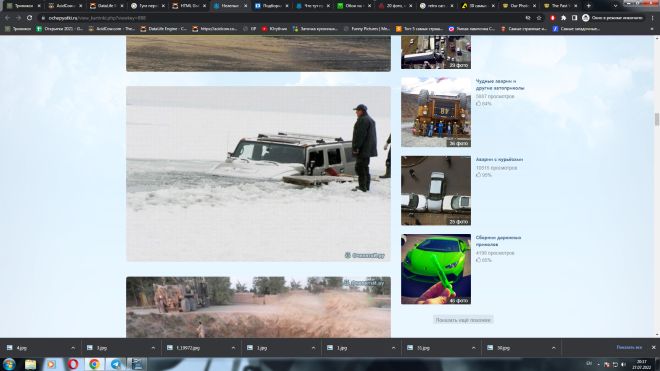Open a new browser tab with plus icon
Viewport: 660px width, 371px height.
coord(588,6)
